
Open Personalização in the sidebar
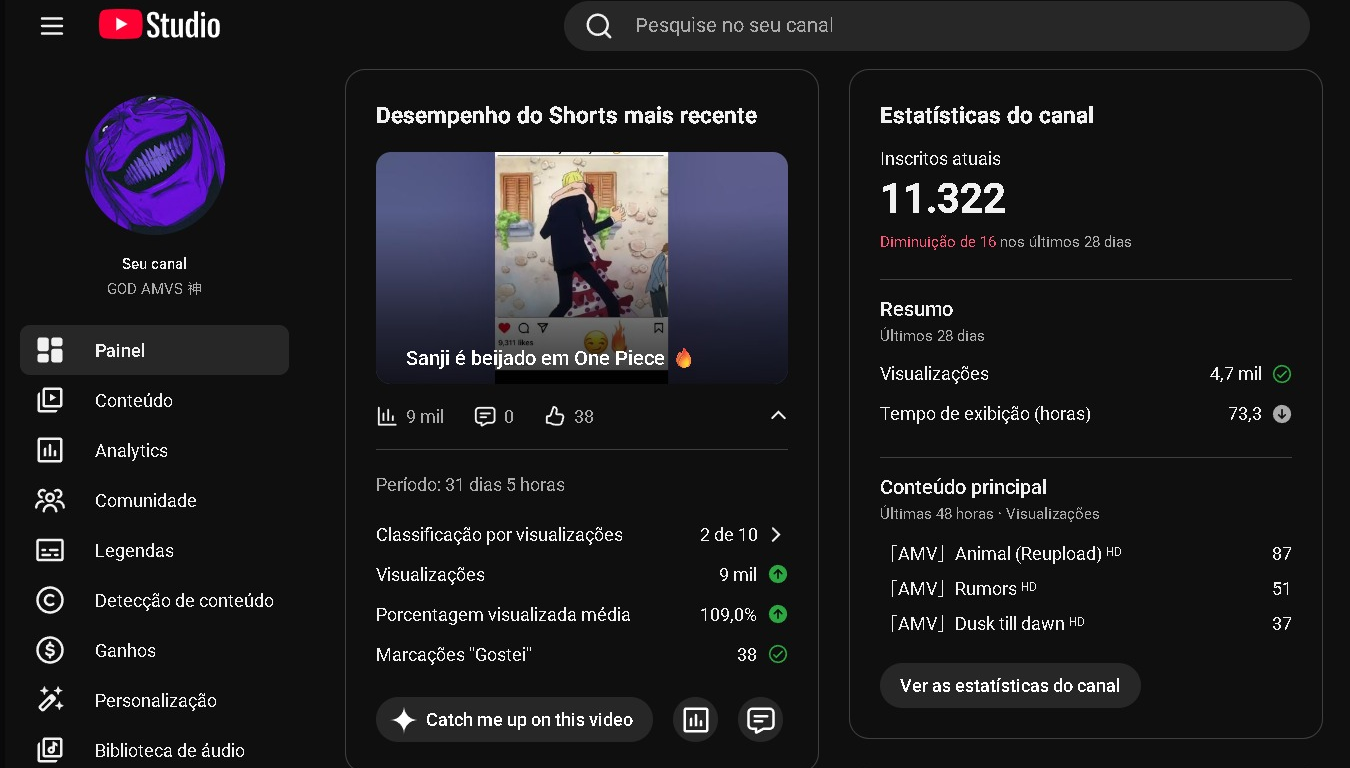point(154,700)
